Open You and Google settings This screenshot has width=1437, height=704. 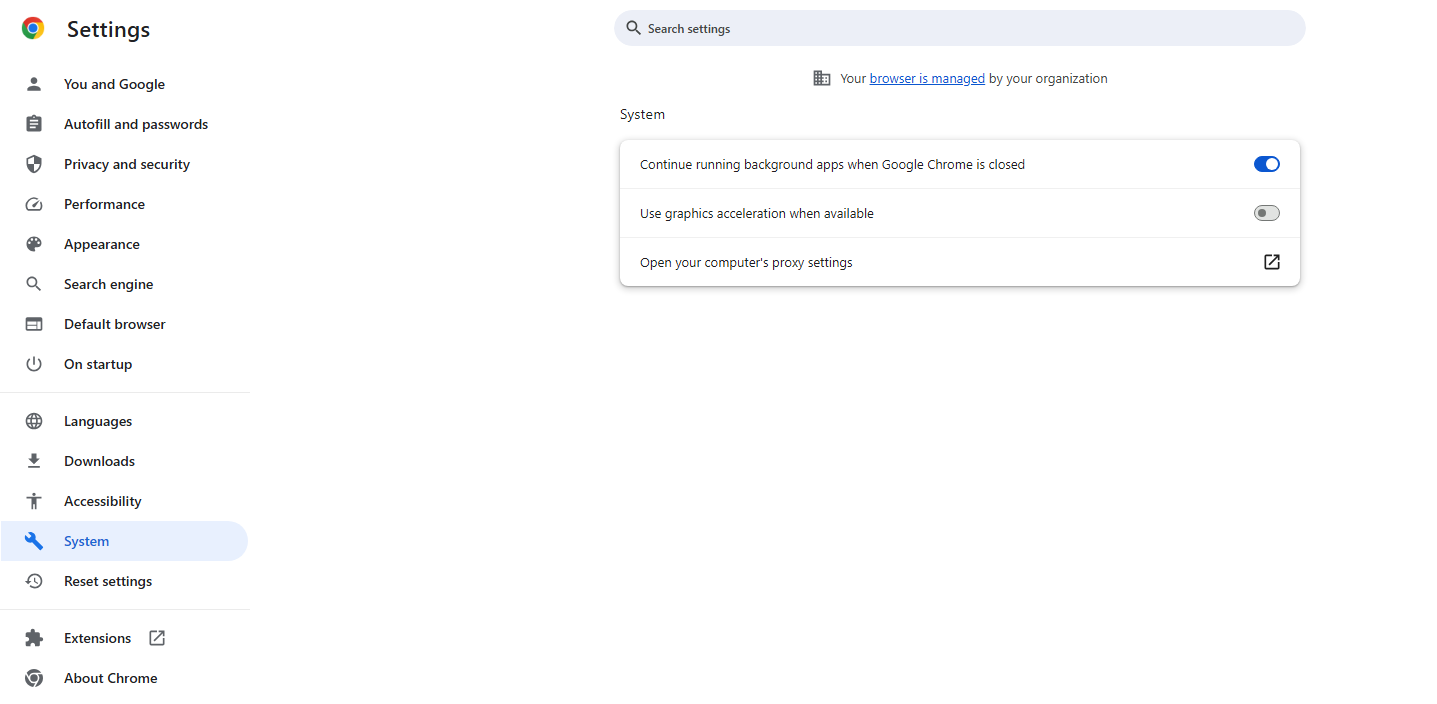pyautogui.click(x=114, y=84)
